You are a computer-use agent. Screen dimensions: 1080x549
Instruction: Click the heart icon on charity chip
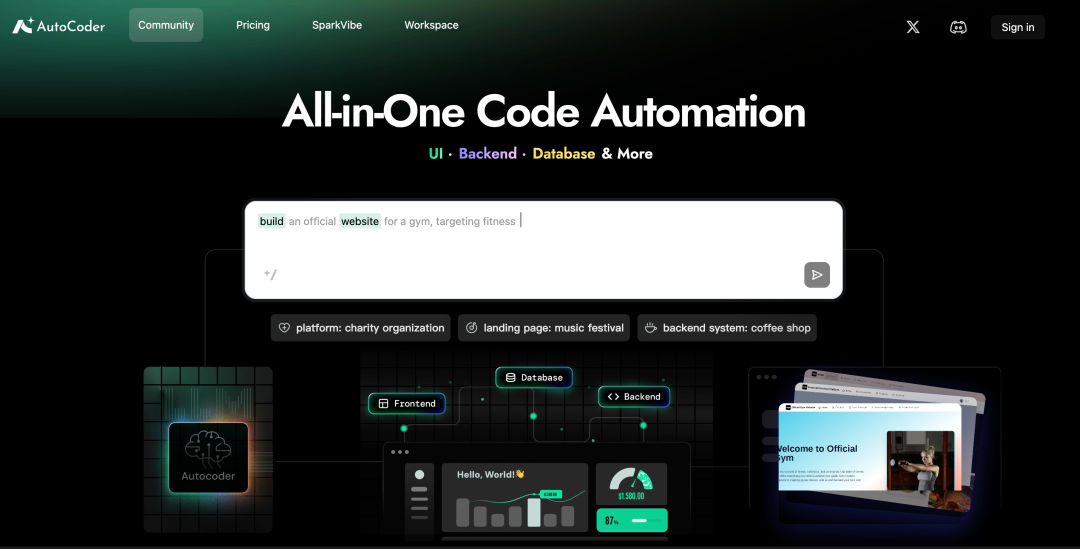284,328
